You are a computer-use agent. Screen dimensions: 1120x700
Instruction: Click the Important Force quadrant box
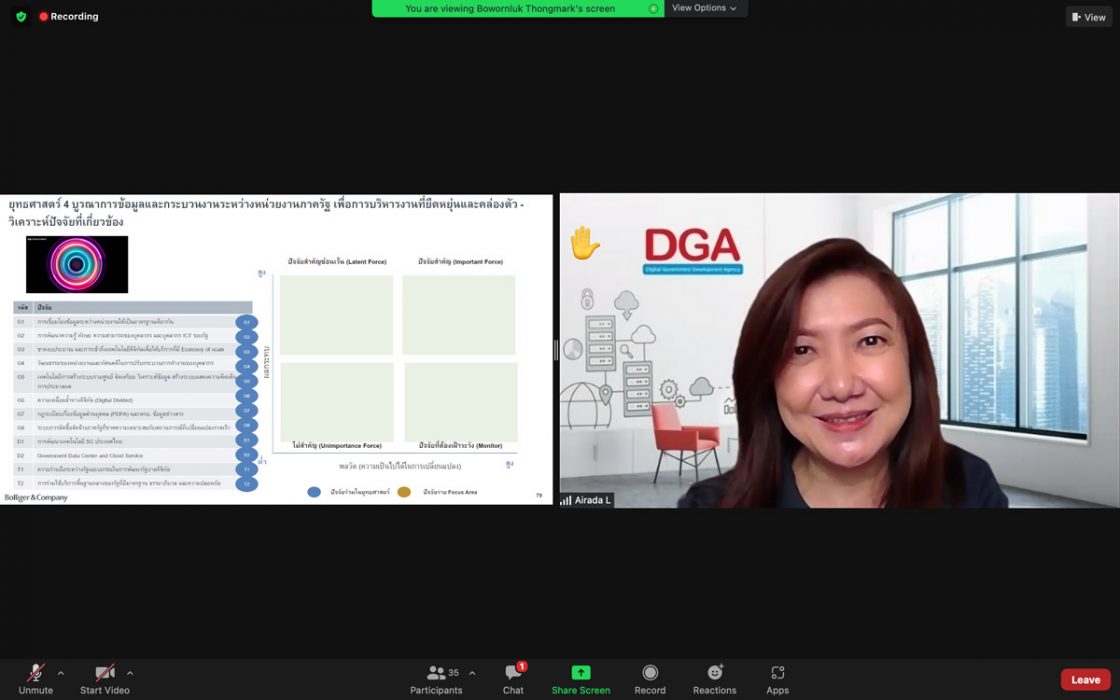click(x=459, y=315)
